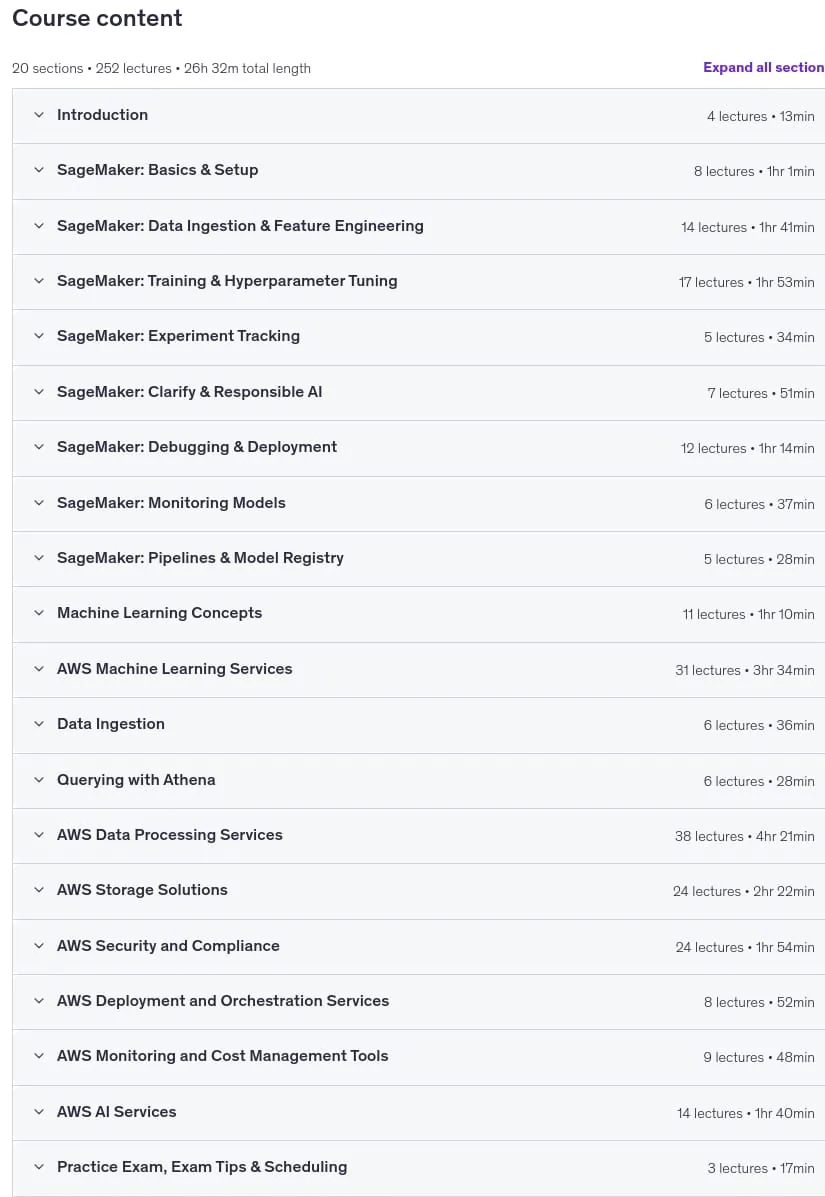The width and height of the screenshot is (825, 1197).
Task: Expand the AWS Storage Solutions row
Action: (418, 891)
